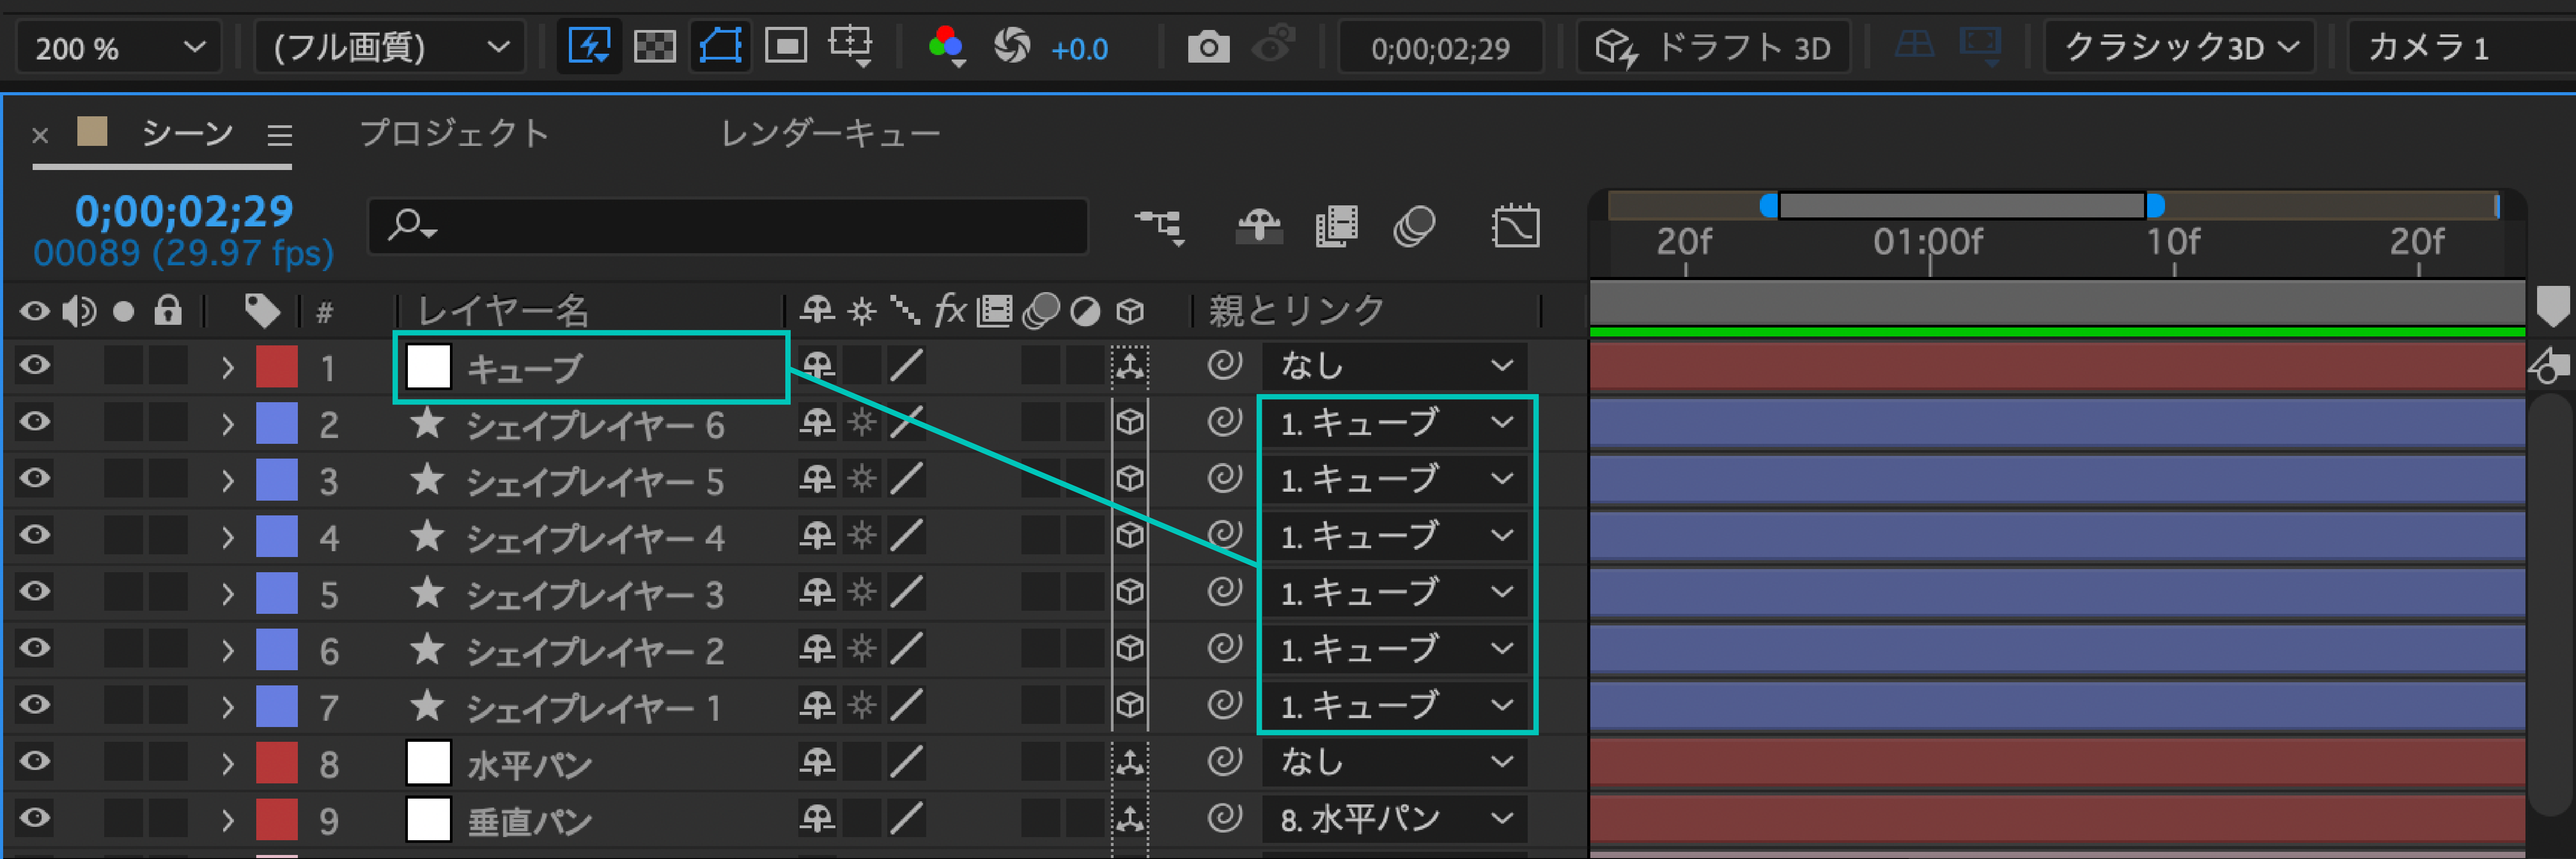Screen dimensions: 2576x859
Task: Open grid and guide options icon
Action: pos(851,47)
